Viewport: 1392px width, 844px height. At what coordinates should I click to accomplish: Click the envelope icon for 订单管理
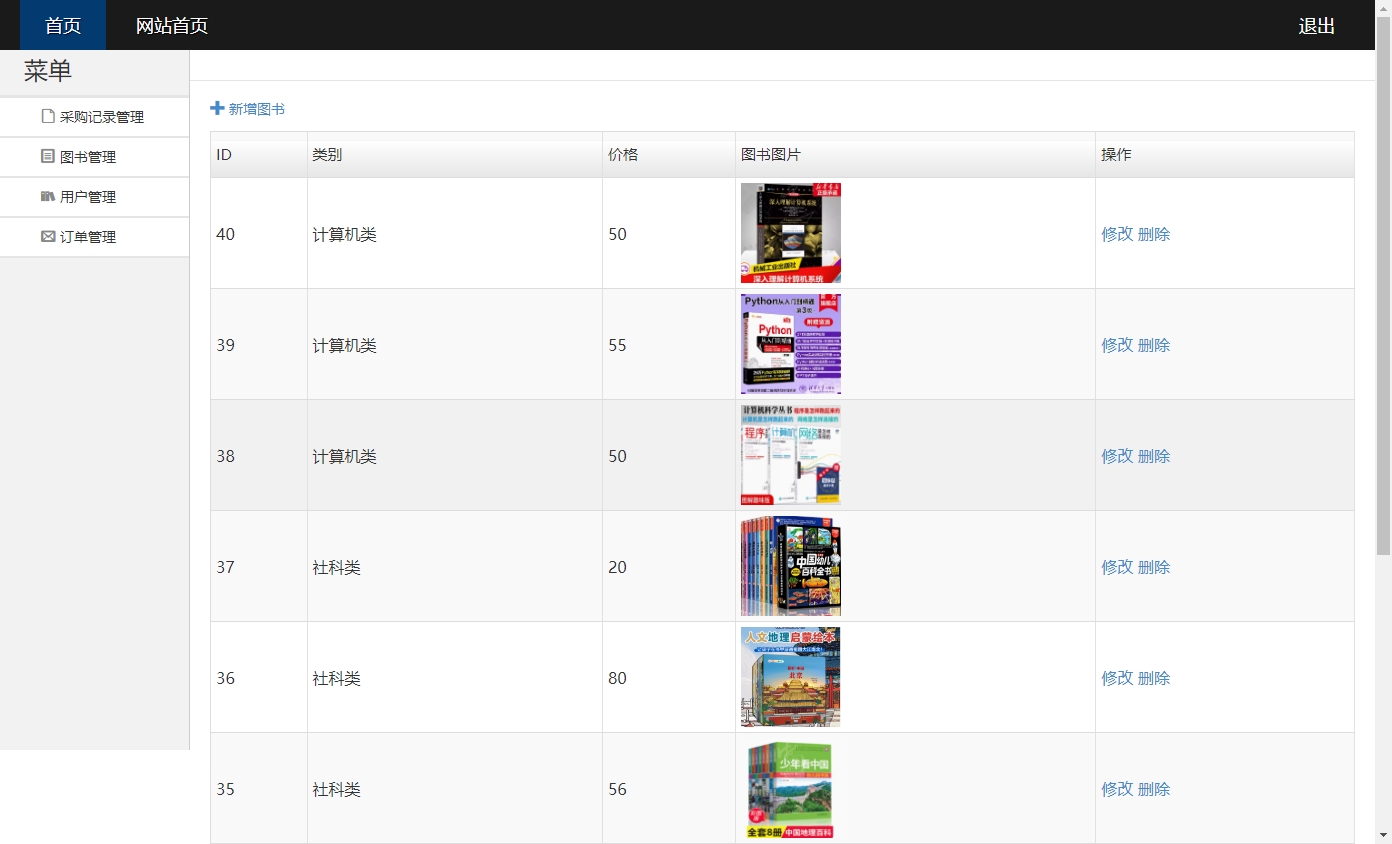click(x=48, y=236)
